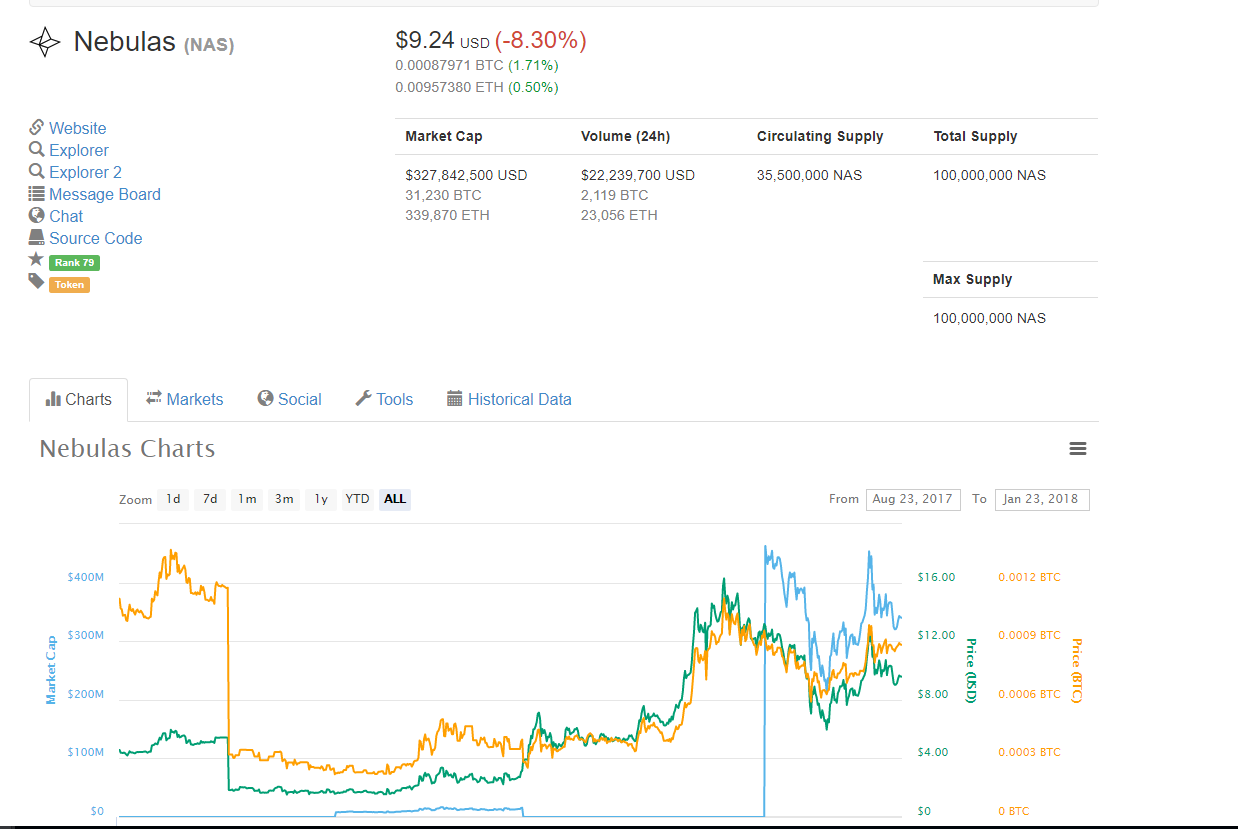Click the 0.00957380 ETH price line
1238x829 pixels.
click(x=477, y=87)
